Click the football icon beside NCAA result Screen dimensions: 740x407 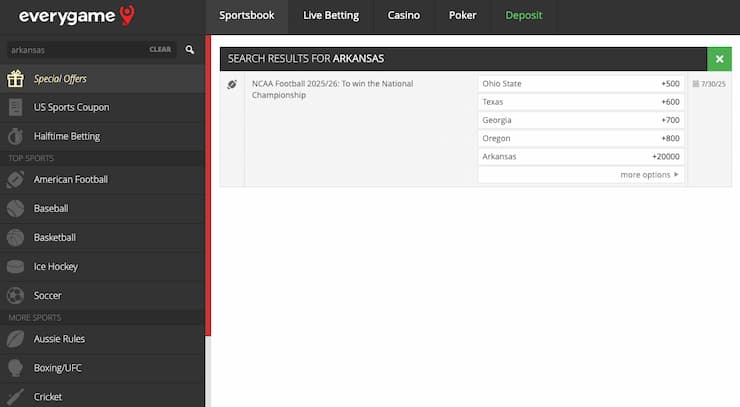click(232, 85)
